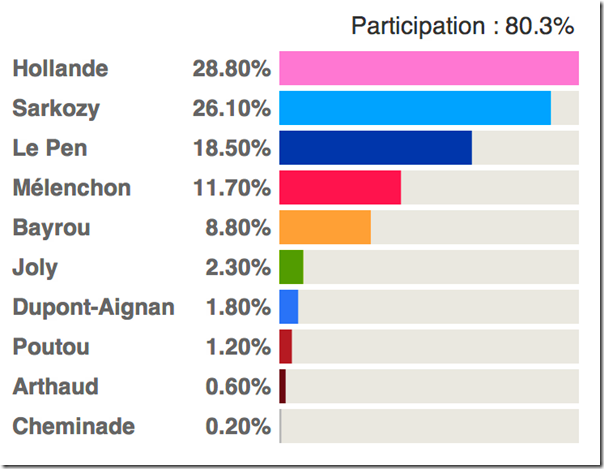Click the green Joly result bar

291,267
